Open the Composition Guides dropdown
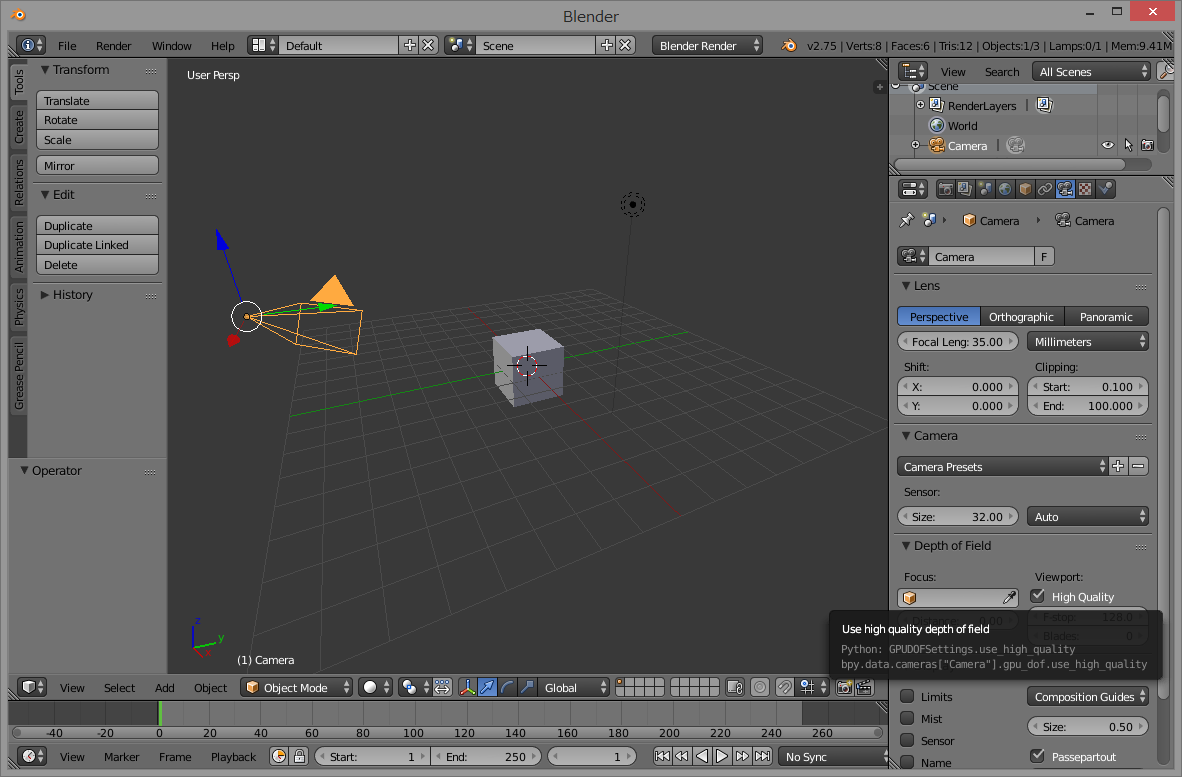 tap(1087, 696)
